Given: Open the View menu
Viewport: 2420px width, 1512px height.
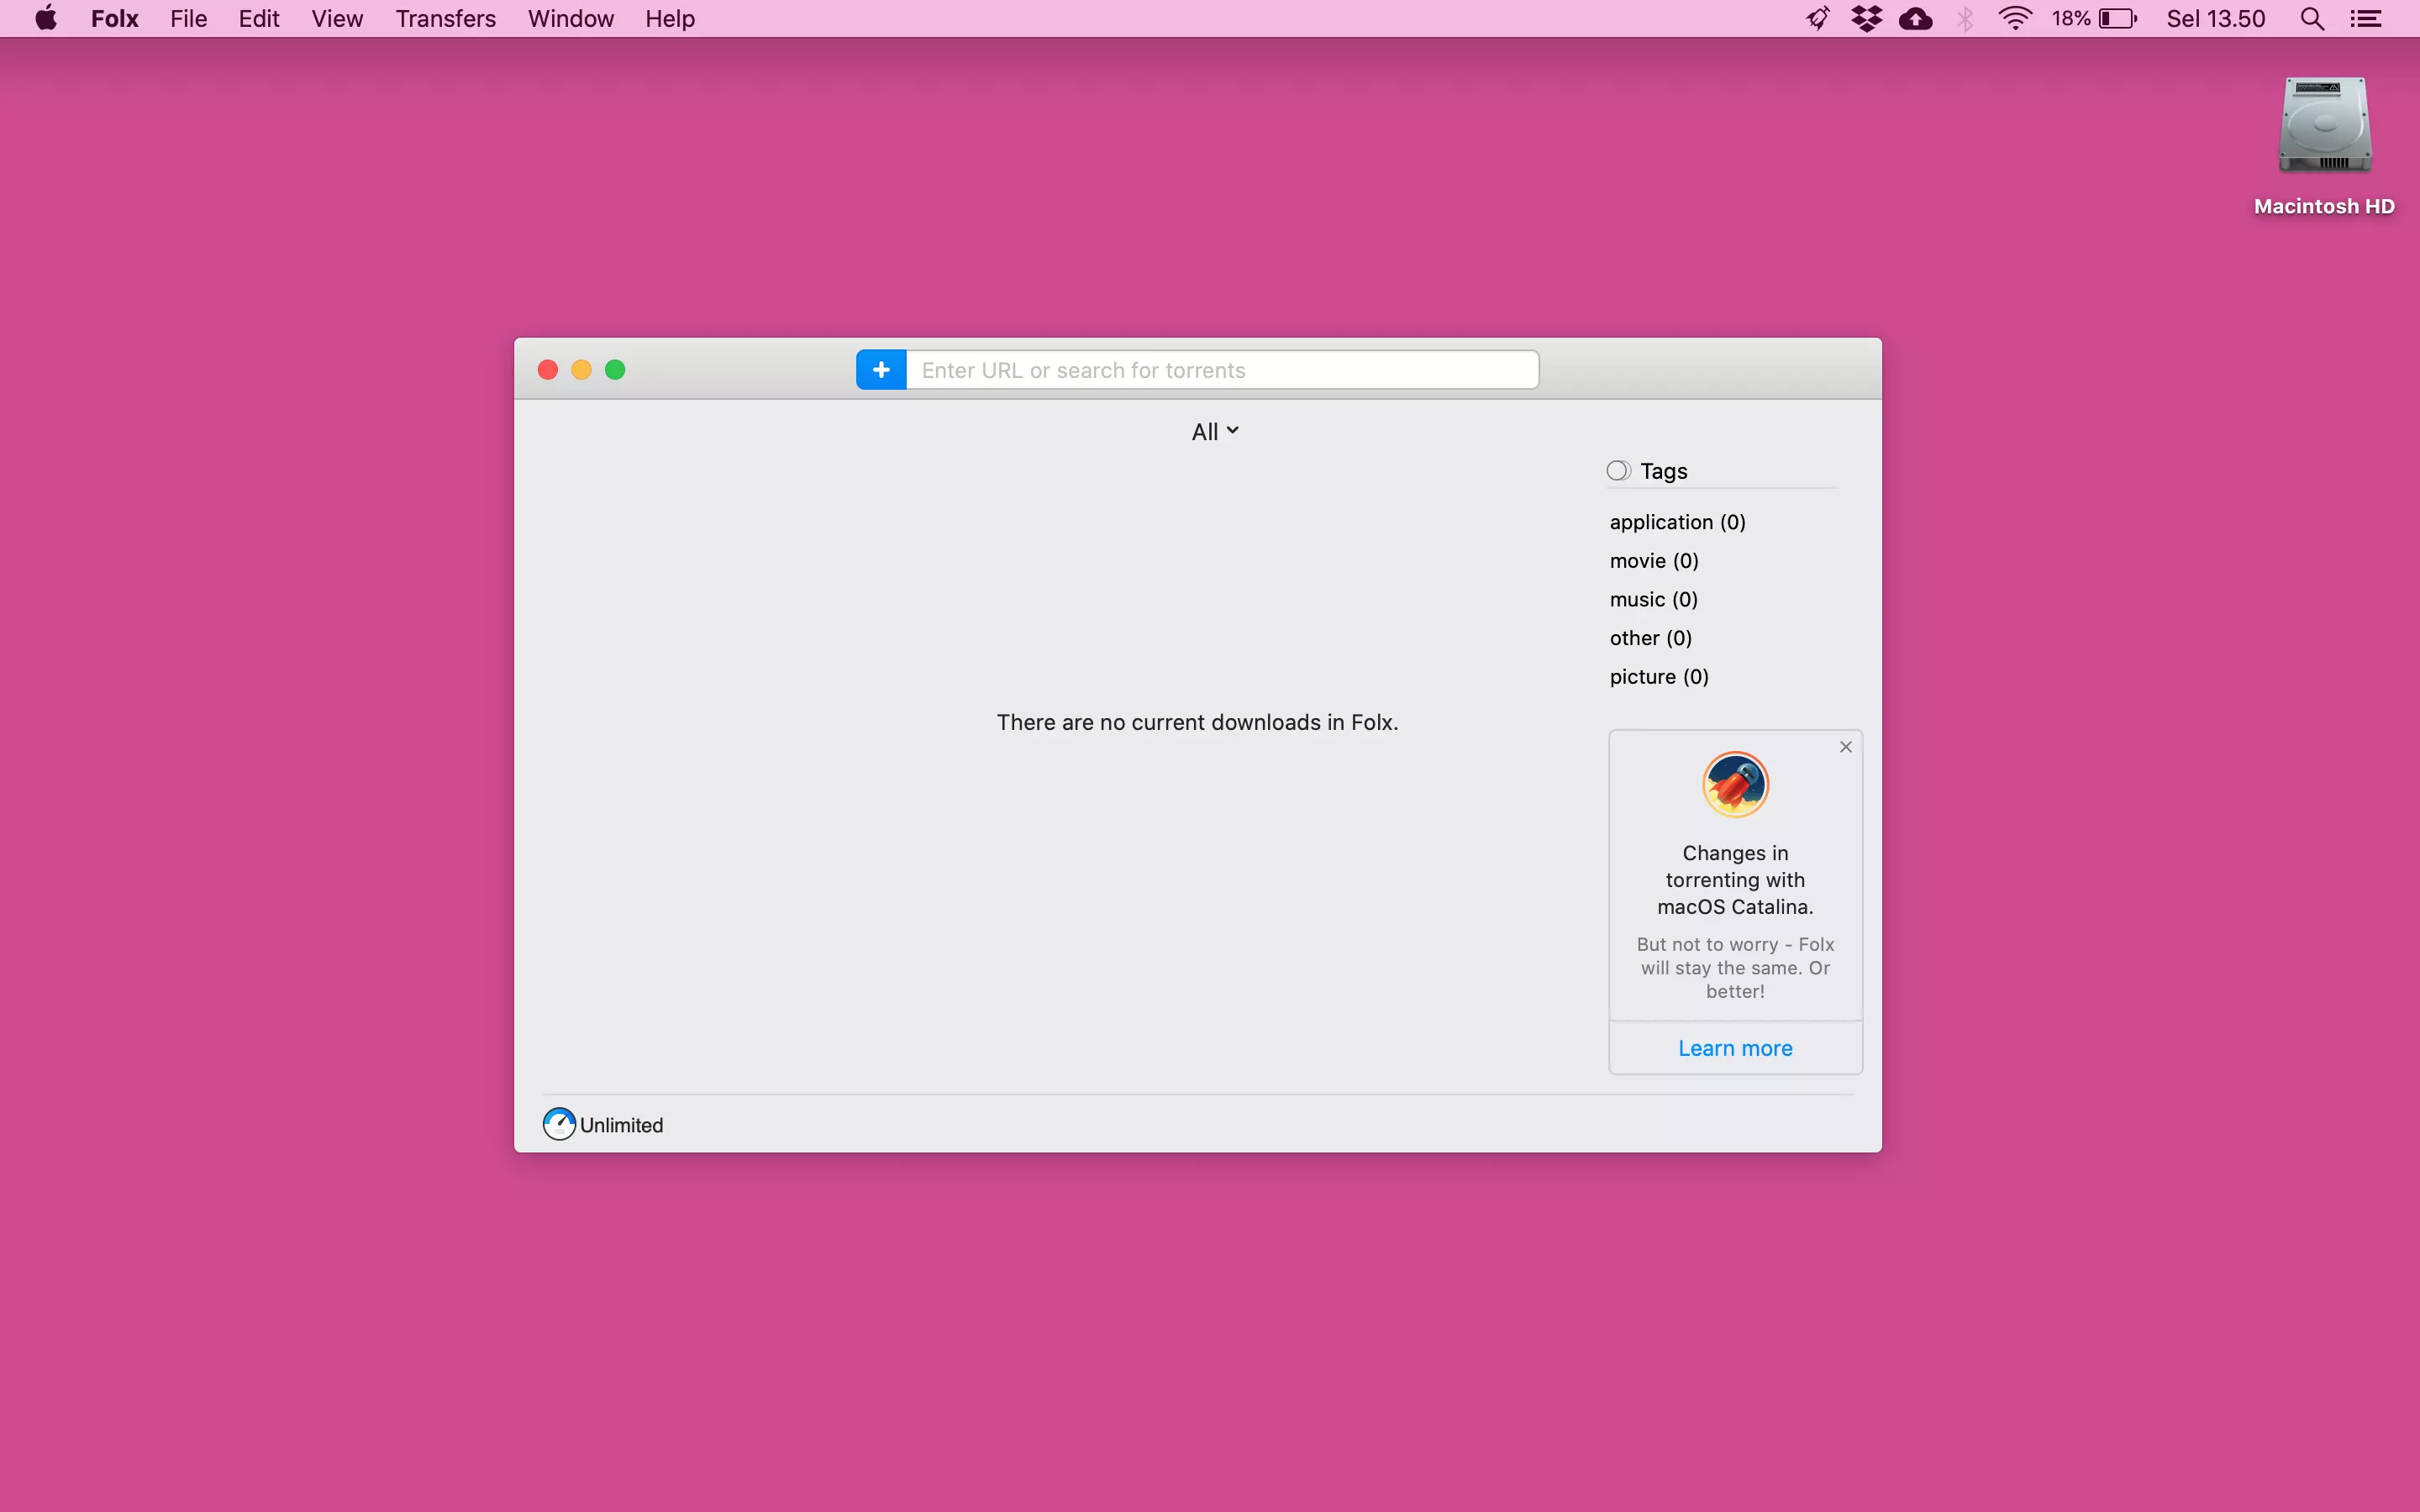Looking at the screenshot, I should 336,19.
